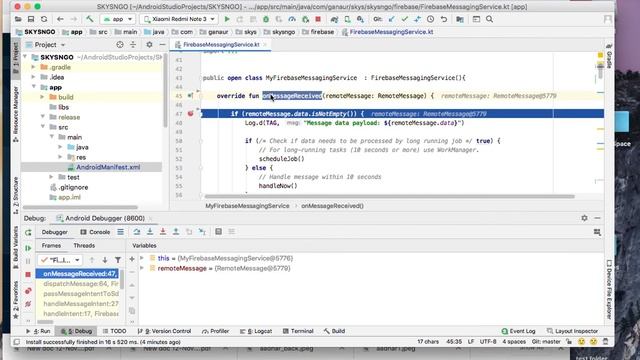Select the FirebaseMessagingService.kt editor tab

[221, 44]
